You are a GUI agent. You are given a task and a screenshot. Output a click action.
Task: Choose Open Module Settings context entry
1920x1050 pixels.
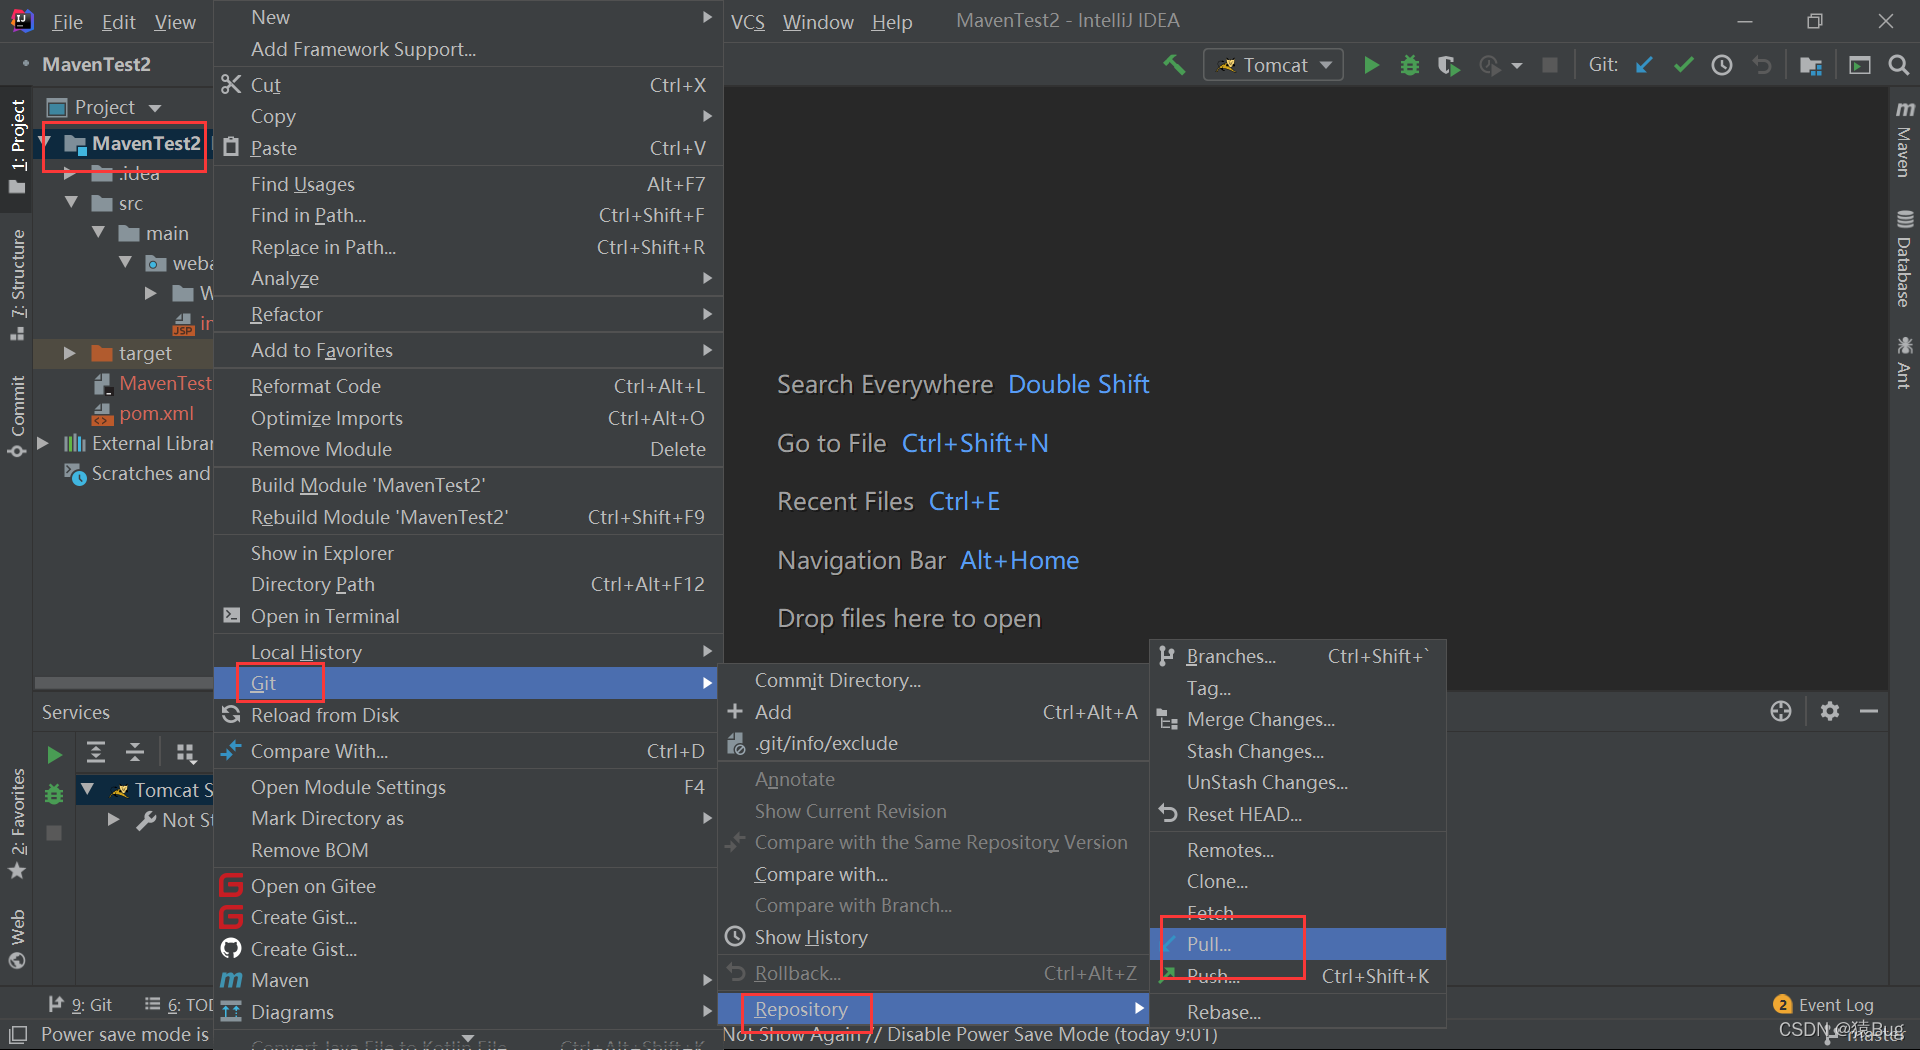click(x=468, y=787)
